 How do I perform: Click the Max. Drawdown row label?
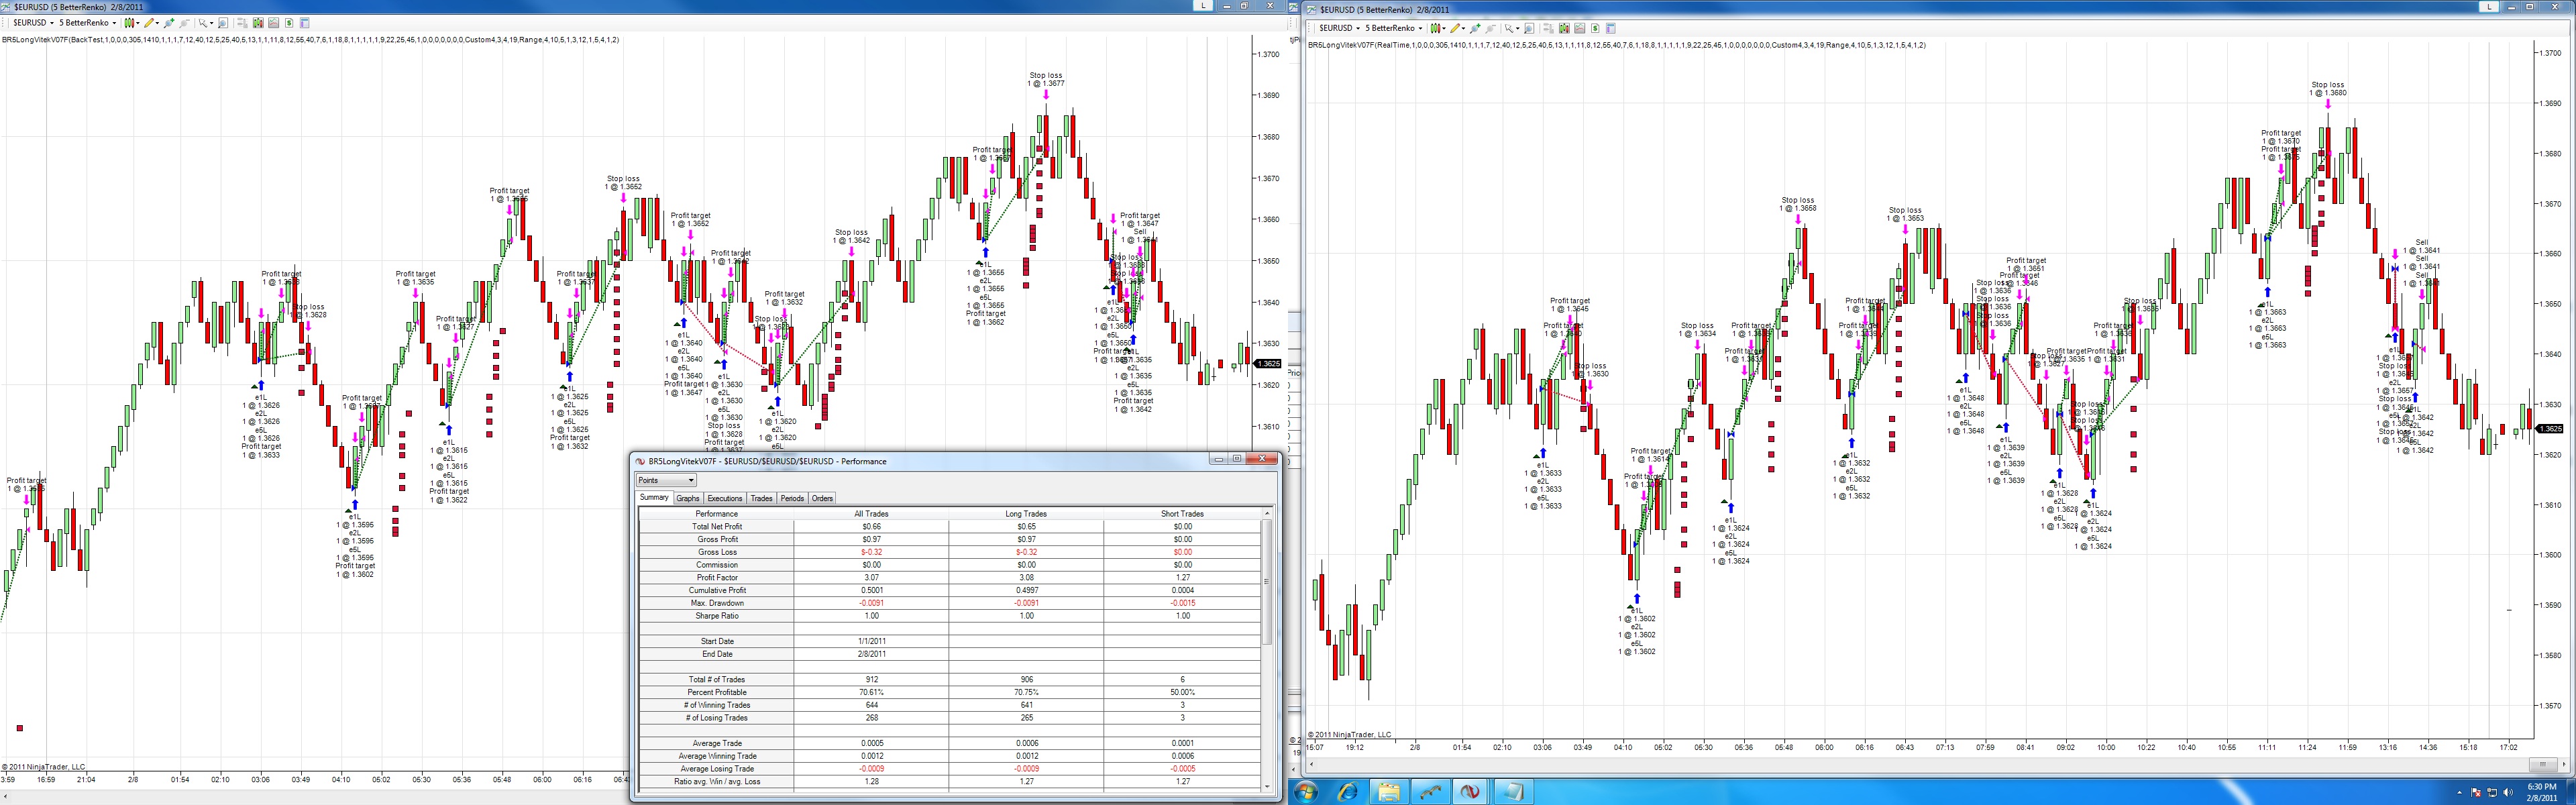(x=717, y=603)
